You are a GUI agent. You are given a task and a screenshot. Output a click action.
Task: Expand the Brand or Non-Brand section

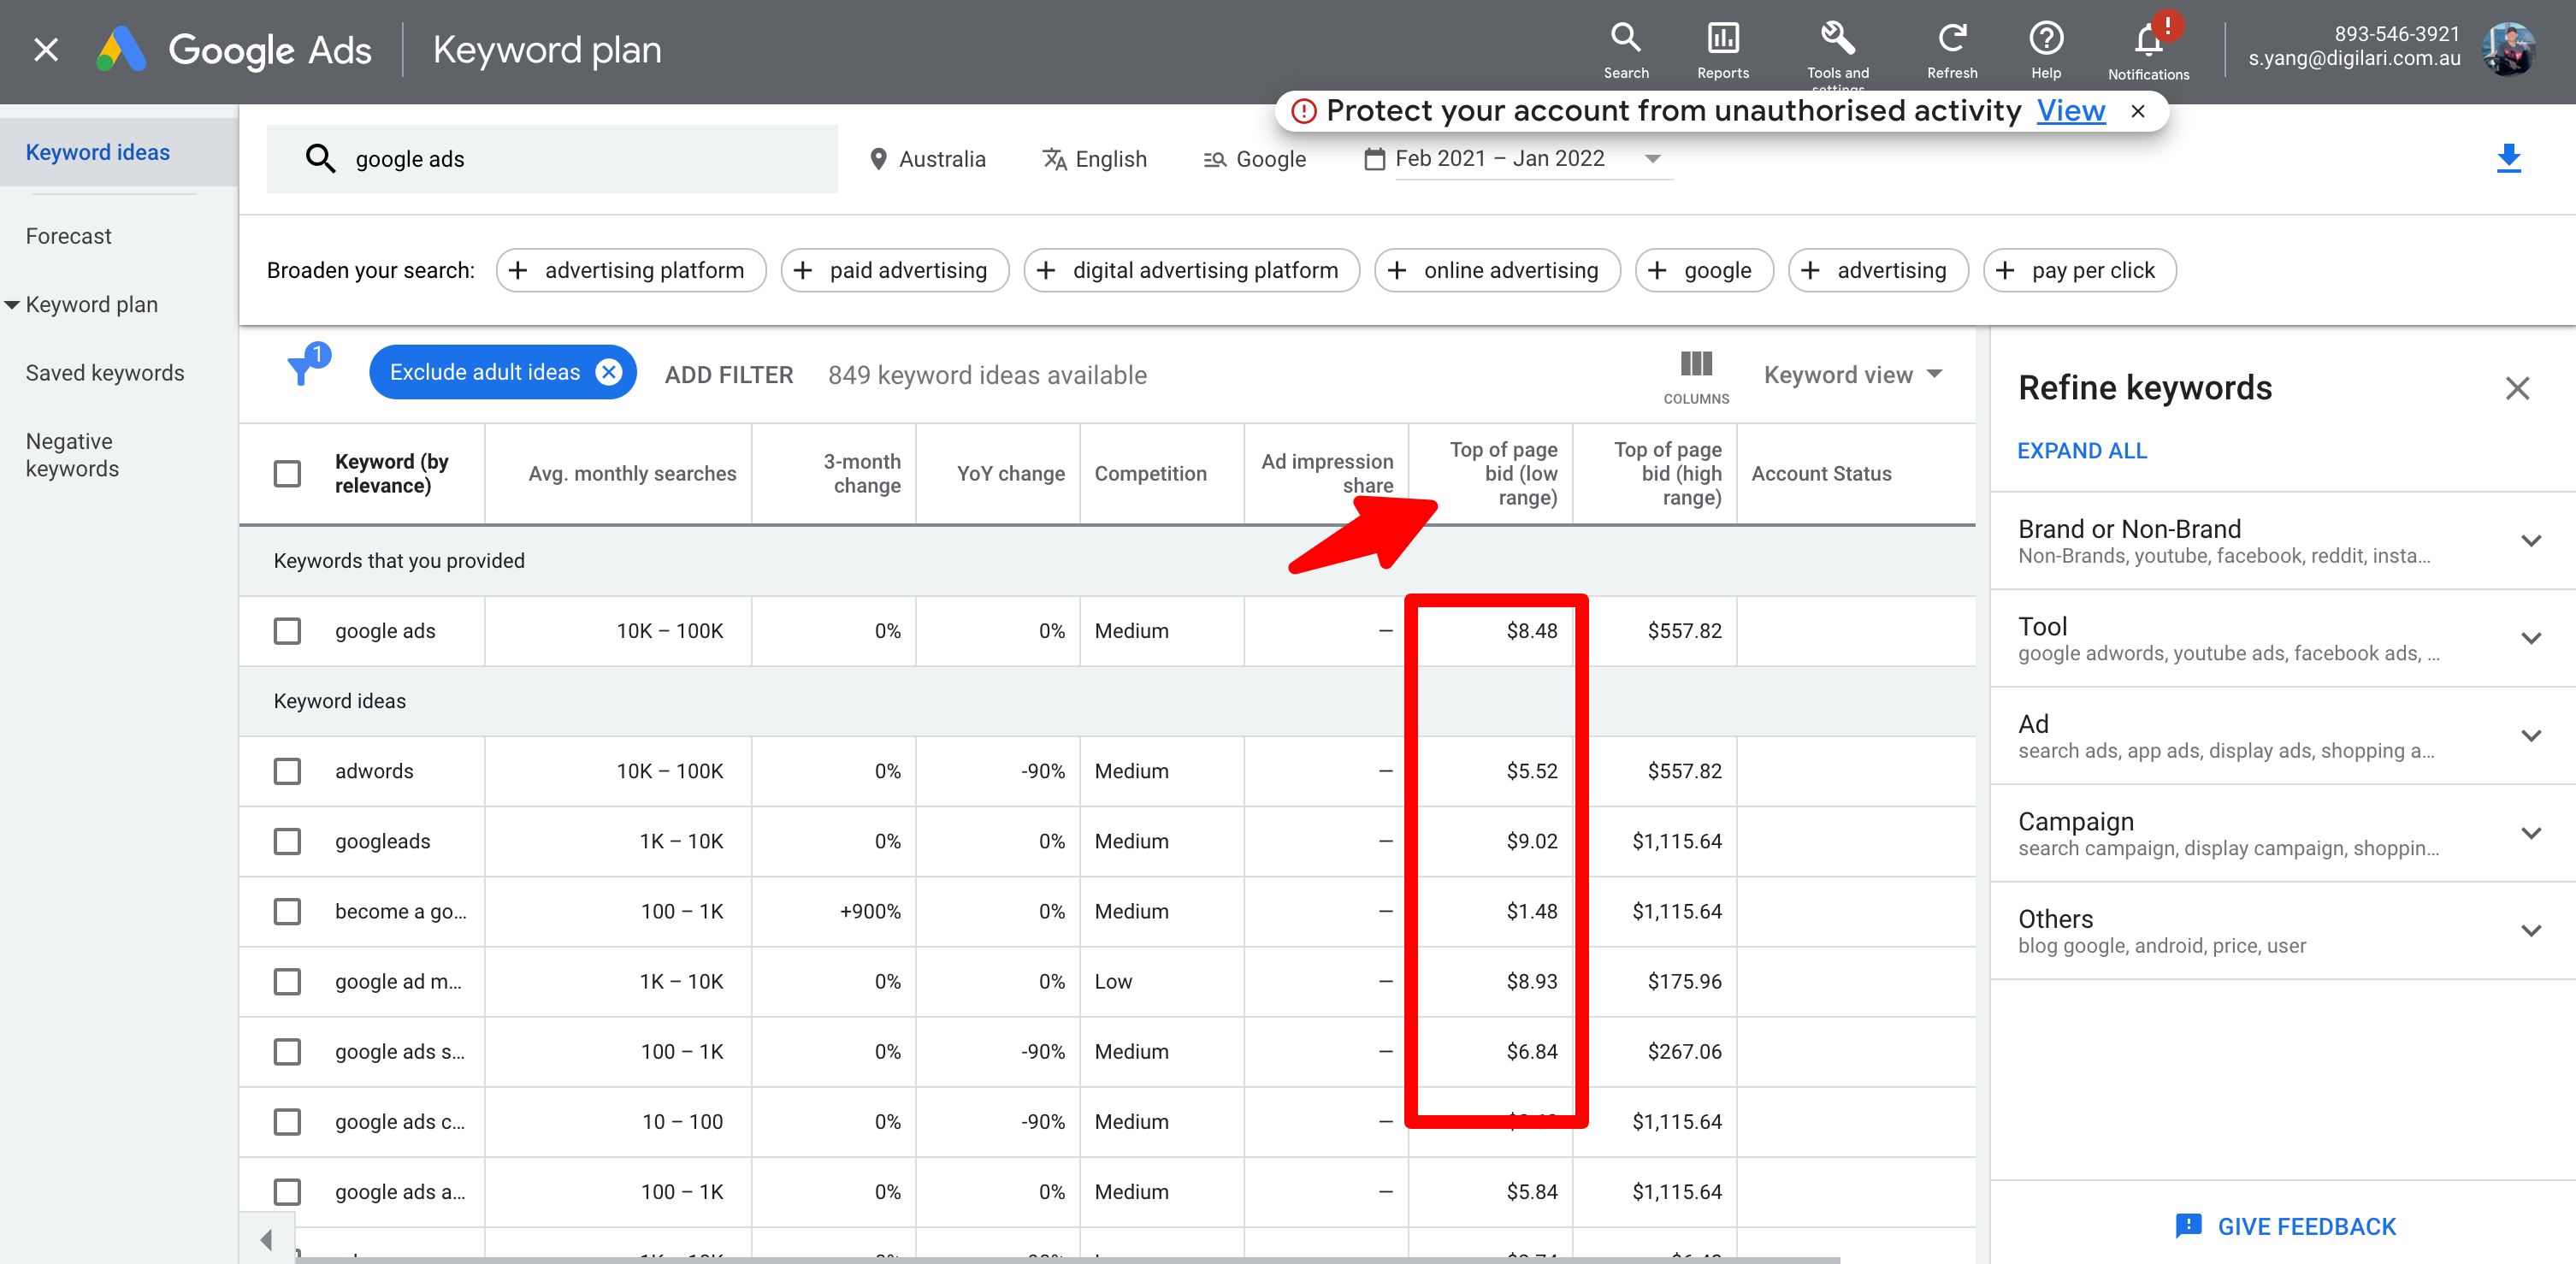[2530, 541]
